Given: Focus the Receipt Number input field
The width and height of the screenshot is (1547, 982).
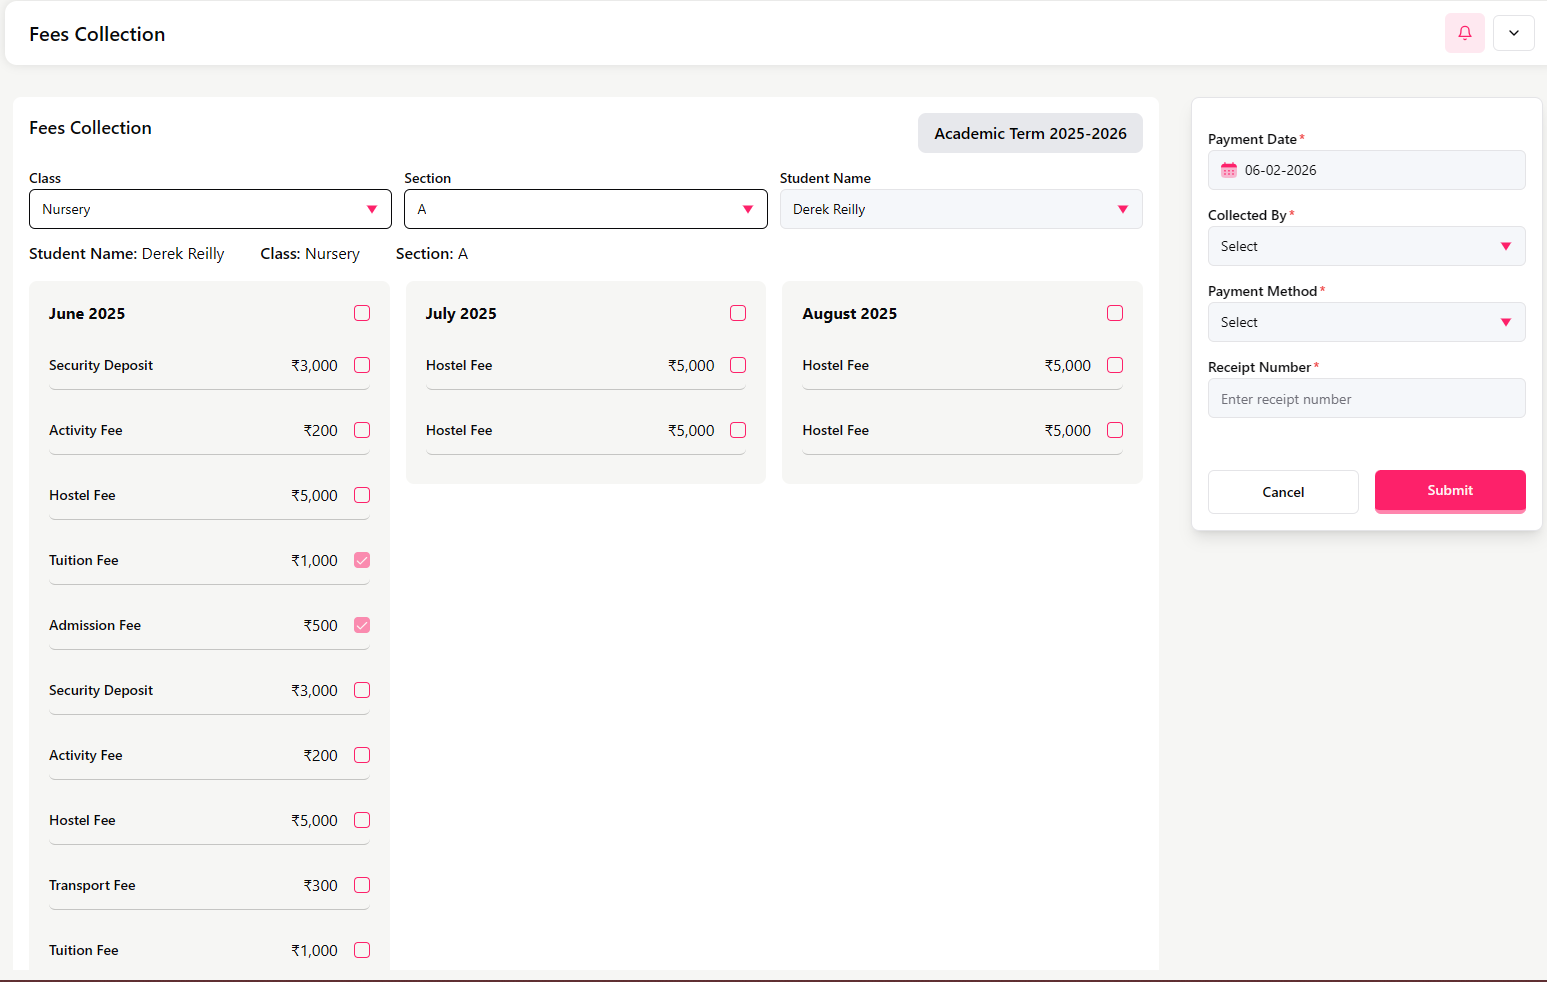Looking at the screenshot, I should pyautogui.click(x=1366, y=399).
